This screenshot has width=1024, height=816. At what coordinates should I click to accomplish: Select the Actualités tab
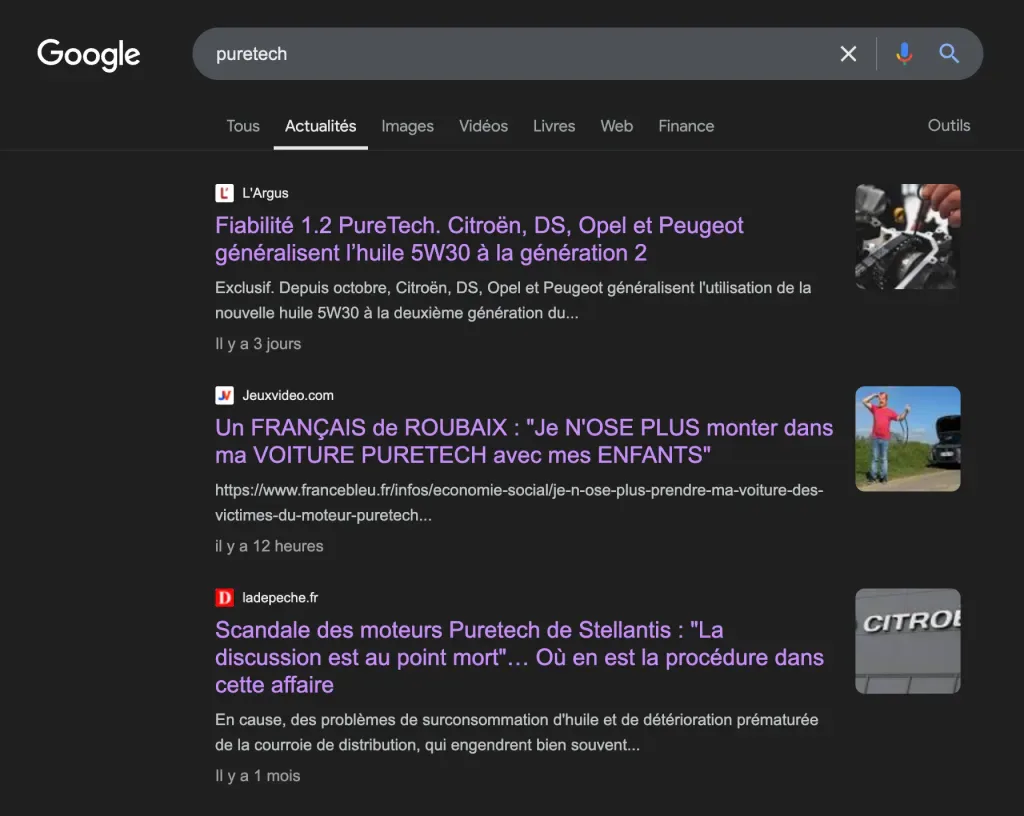pyautogui.click(x=321, y=126)
